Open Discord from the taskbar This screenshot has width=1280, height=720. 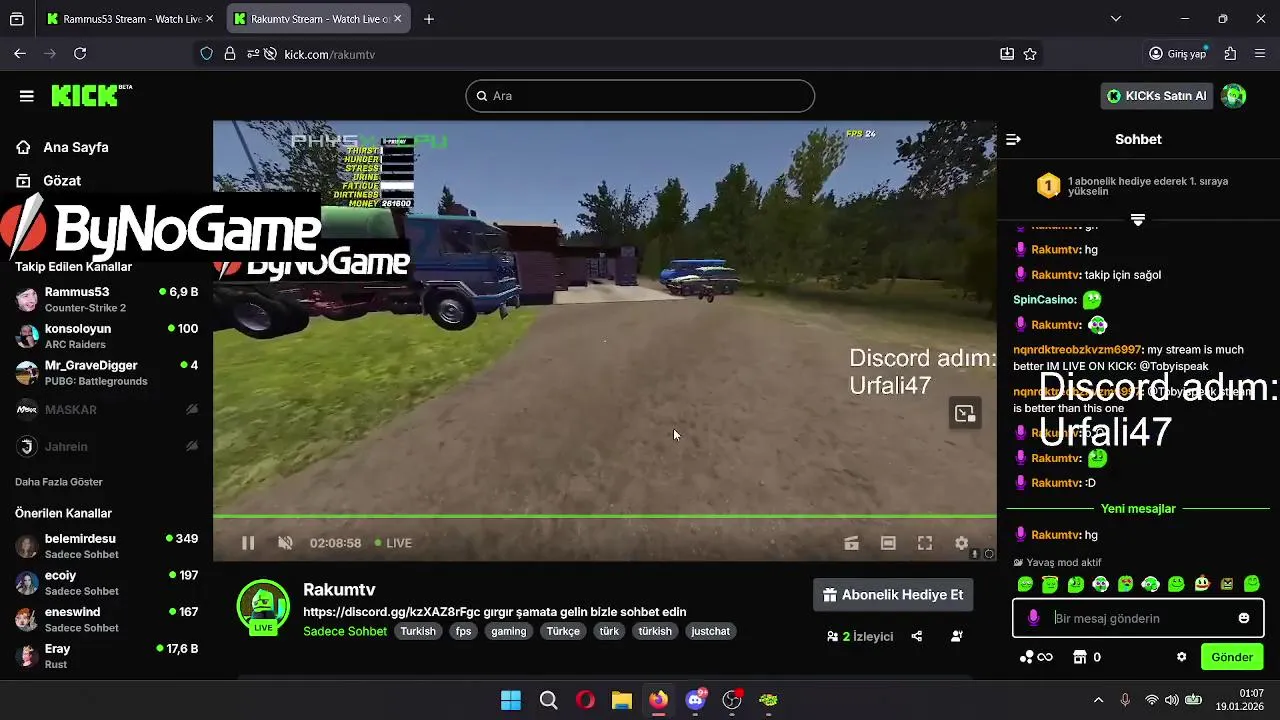696,700
